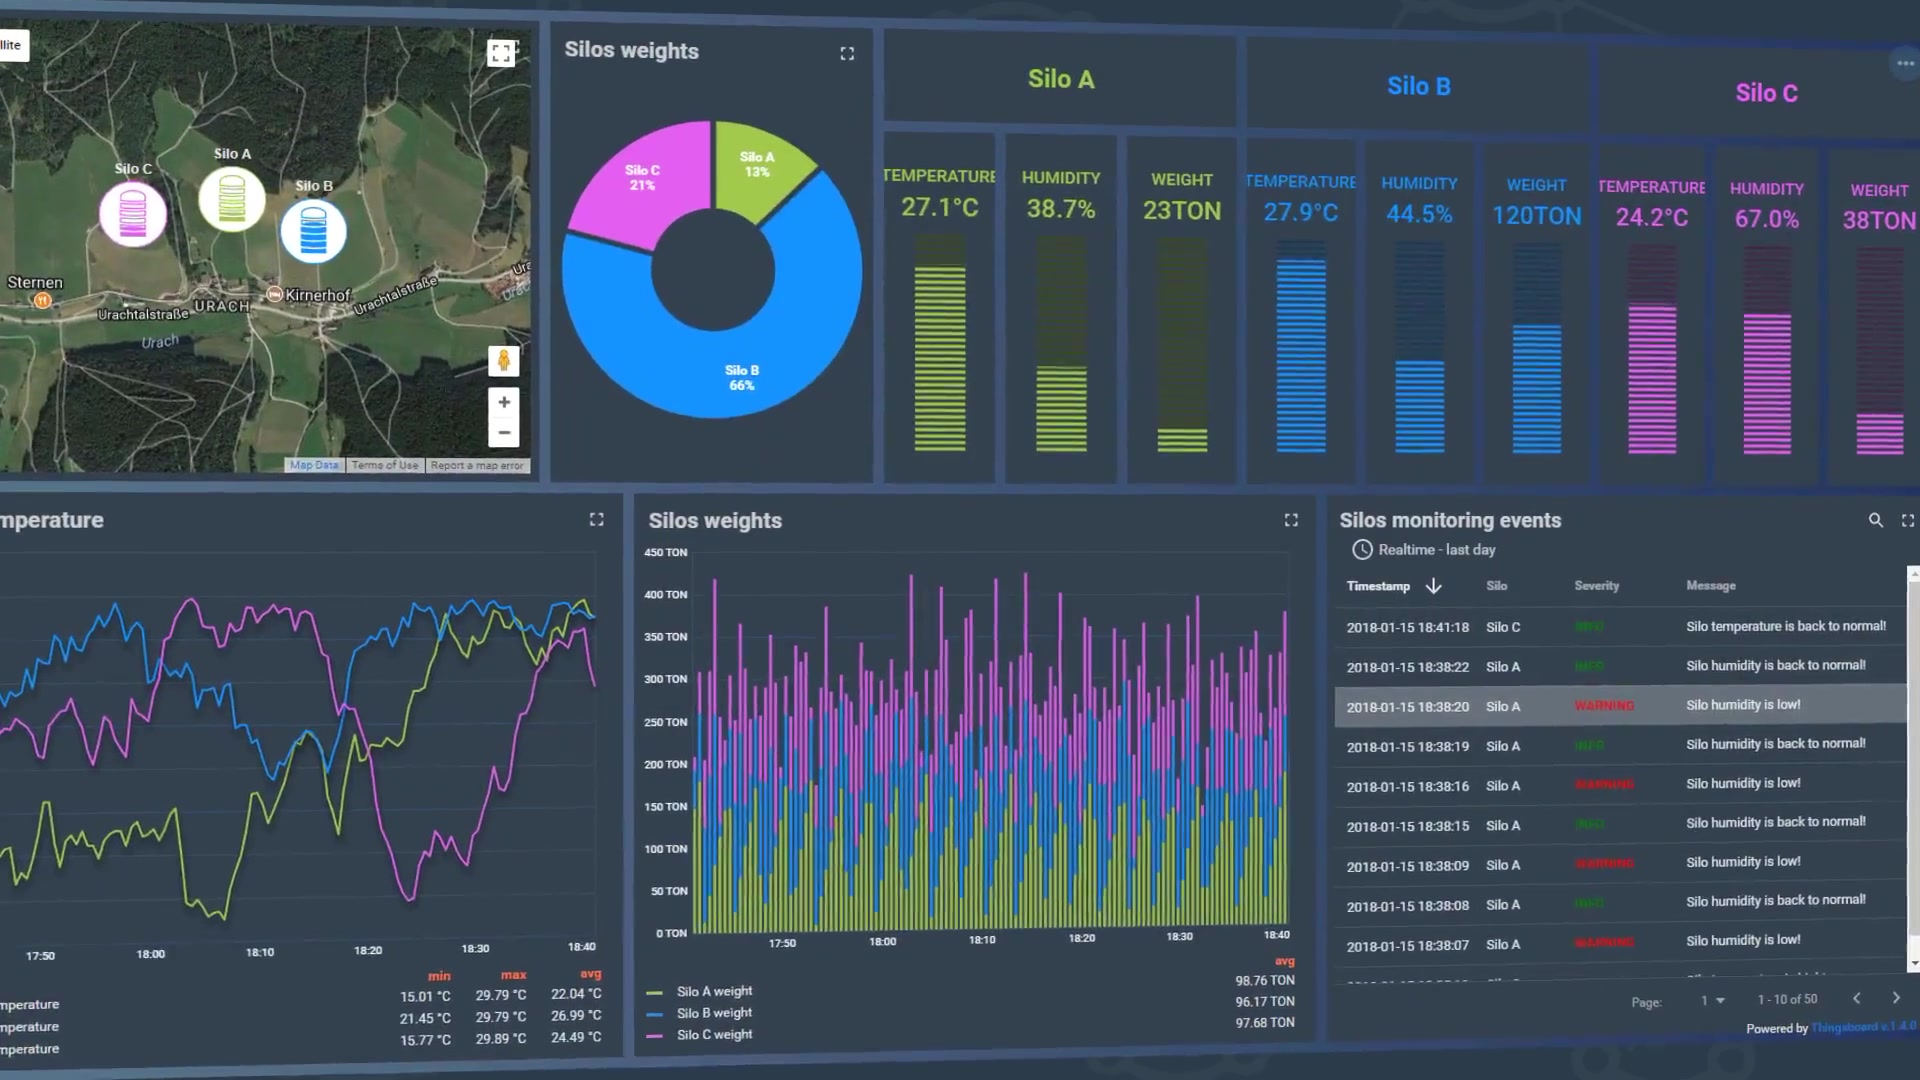Go to next events page

1896,998
